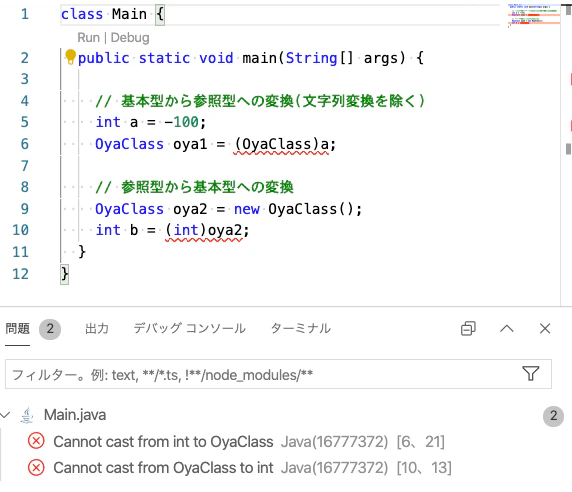This screenshot has height=492, width=572.
Task: Select the 'Cannot cast from OyaClass to int' error
Action: pos(163,468)
